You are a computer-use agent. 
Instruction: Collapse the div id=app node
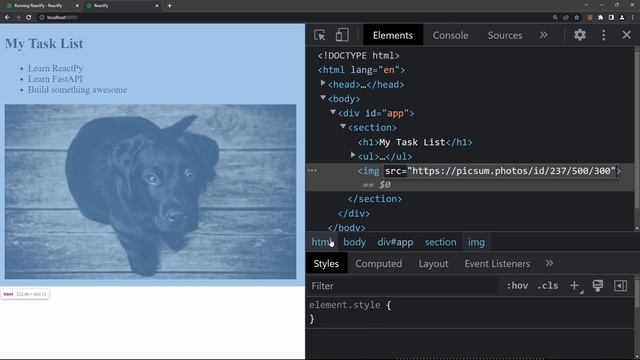(333, 112)
